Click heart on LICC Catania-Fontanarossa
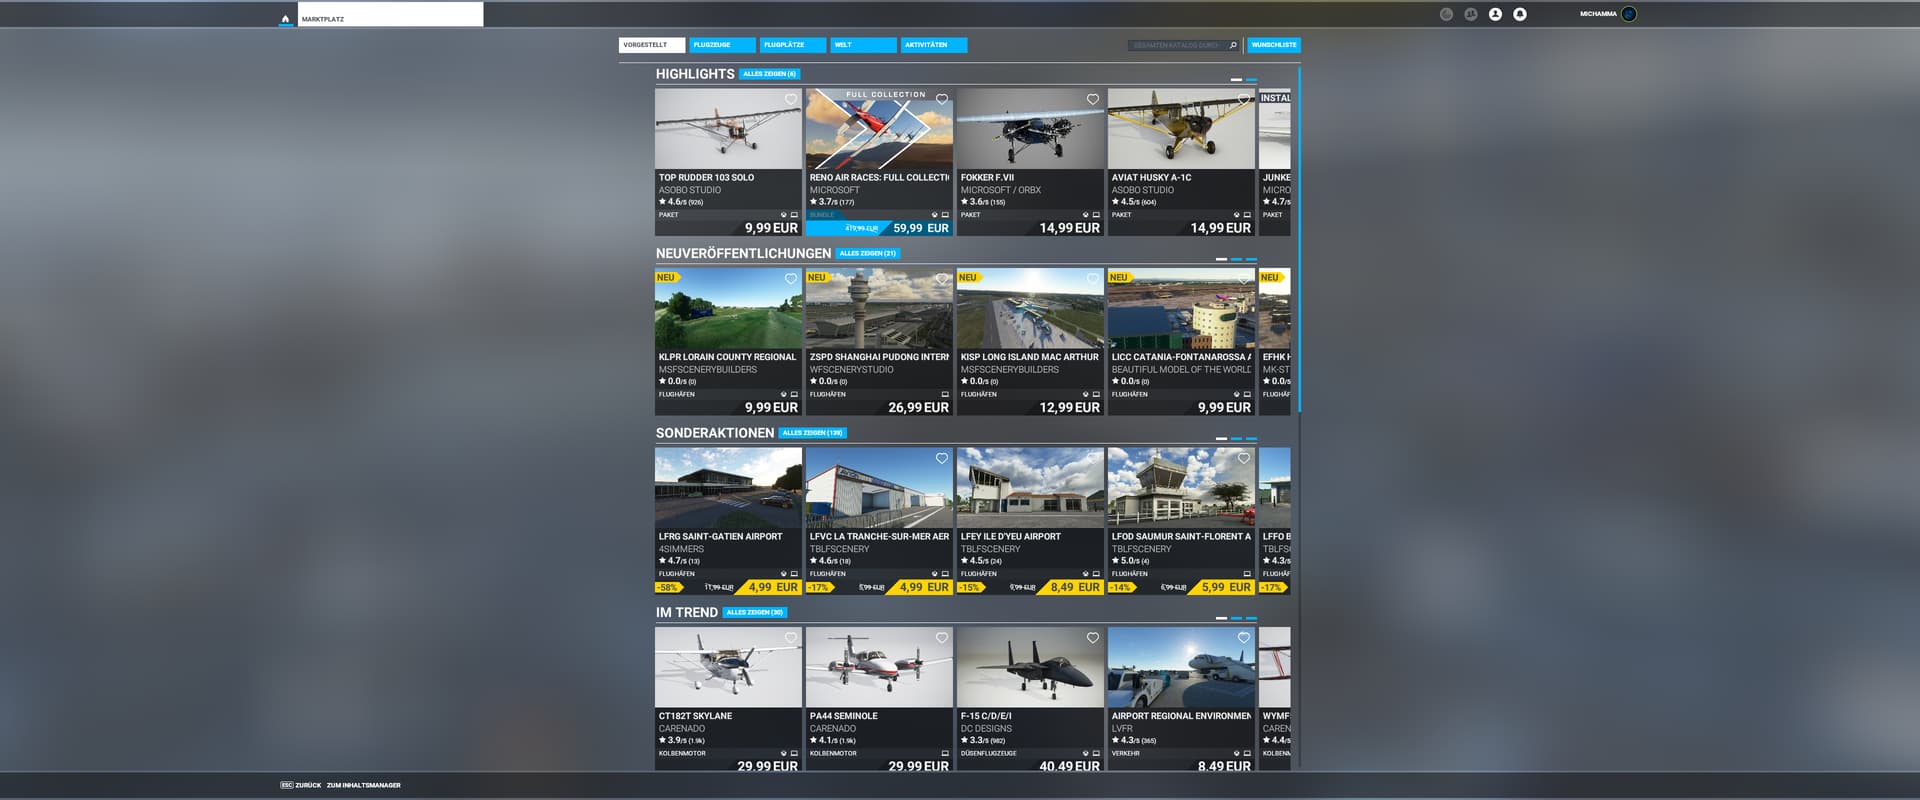This screenshot has height=800, width=1920. pyautogui.click(x=1244, y=279)
